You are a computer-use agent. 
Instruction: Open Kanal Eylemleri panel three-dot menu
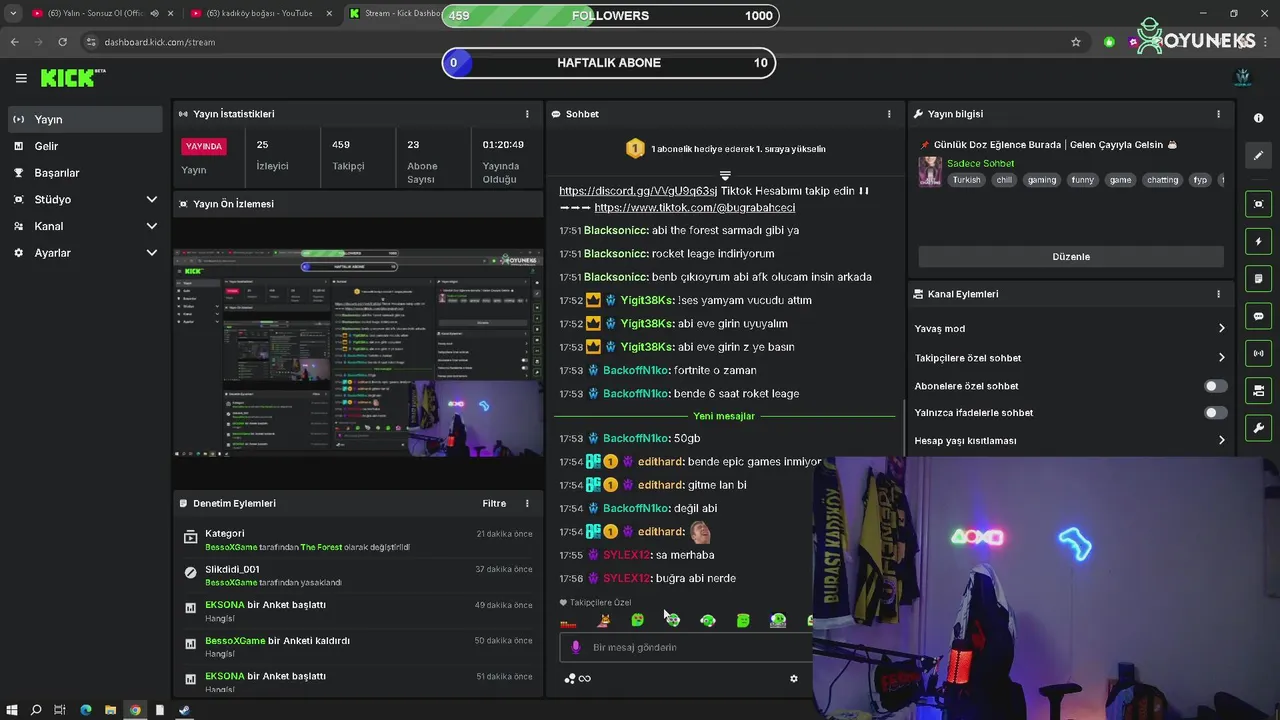pos(1218,294)
